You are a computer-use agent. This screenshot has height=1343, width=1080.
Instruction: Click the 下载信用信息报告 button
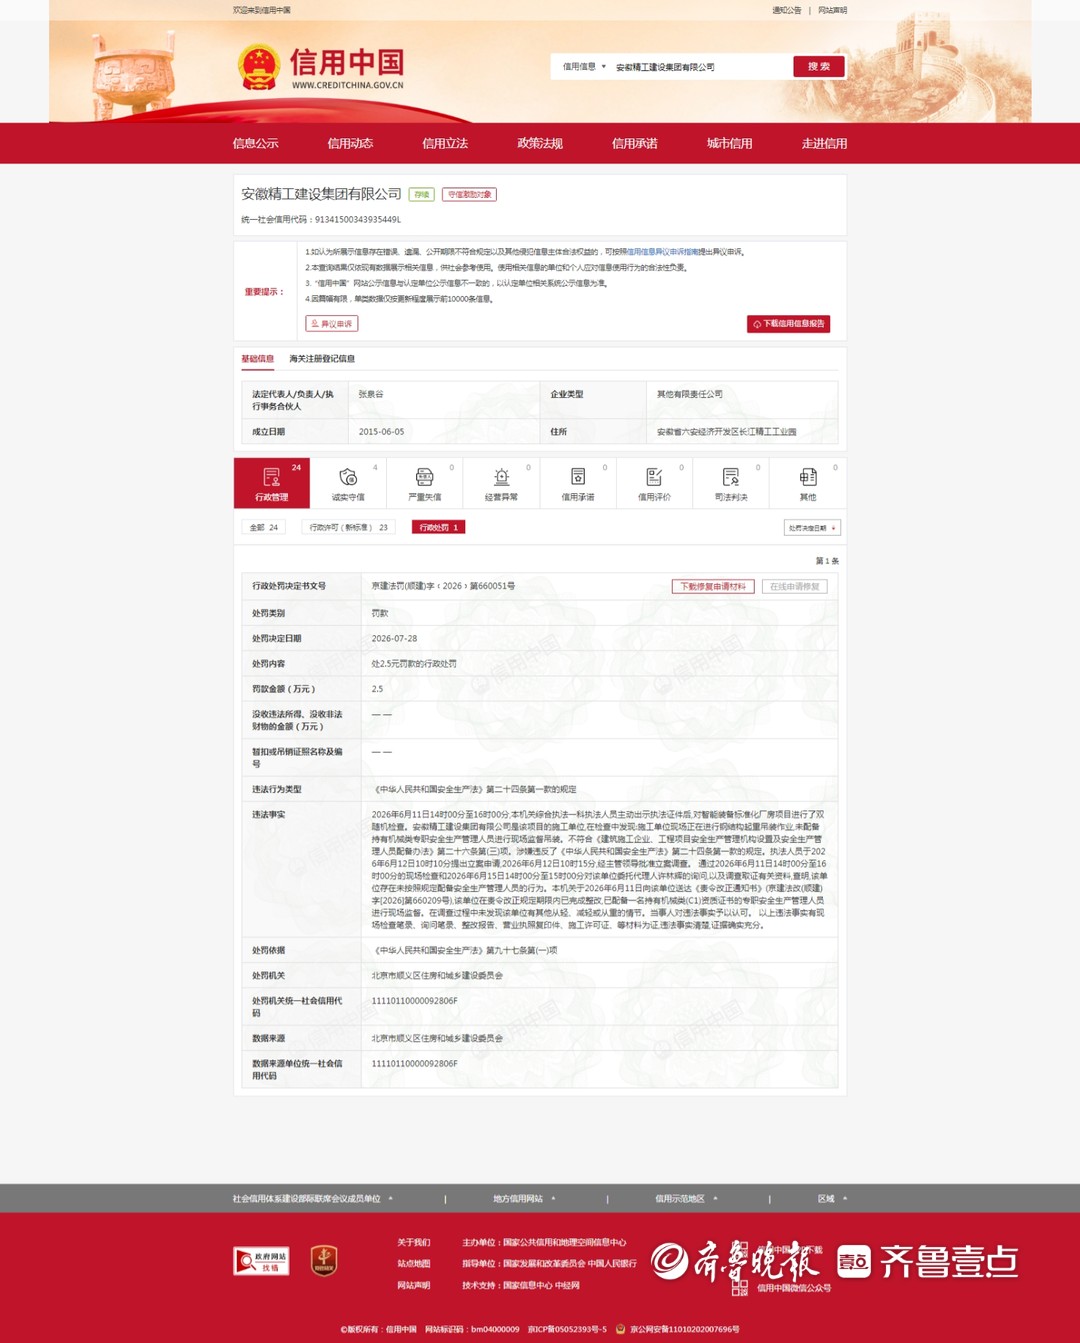pyautogui.click(x=788, y=324)
